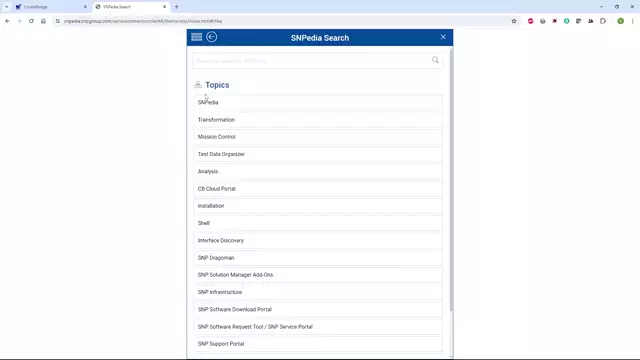Open the extensions puzzle menu
The height and width of the screenshot is (360, 640).
[603, 21]
